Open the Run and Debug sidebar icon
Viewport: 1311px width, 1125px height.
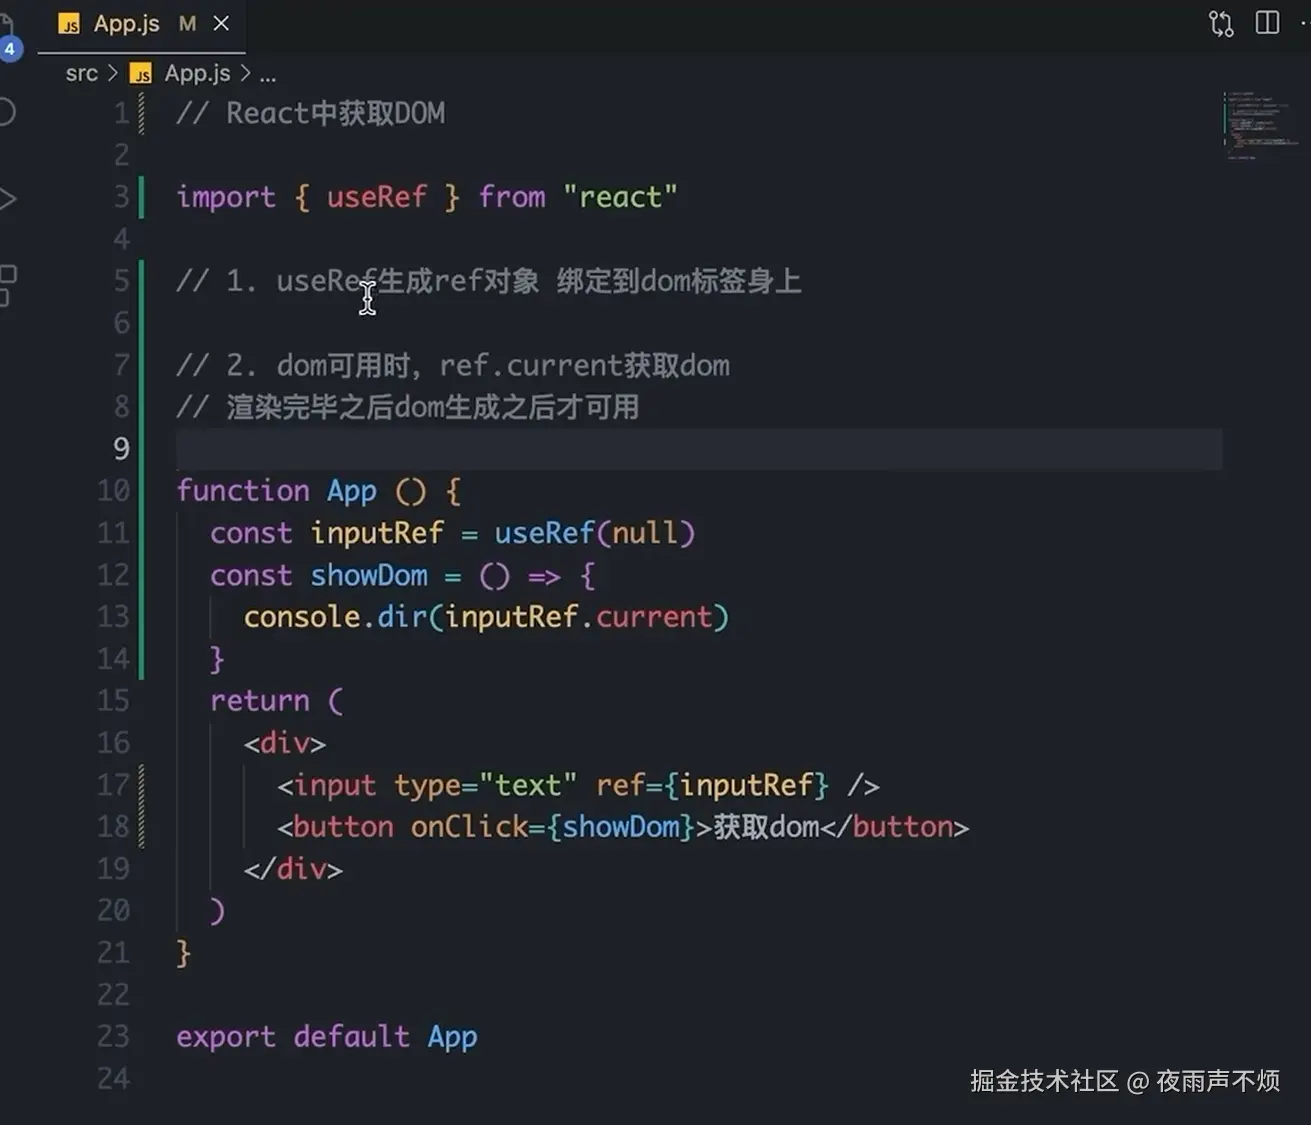pyautogui.click(x=8, y=198)
